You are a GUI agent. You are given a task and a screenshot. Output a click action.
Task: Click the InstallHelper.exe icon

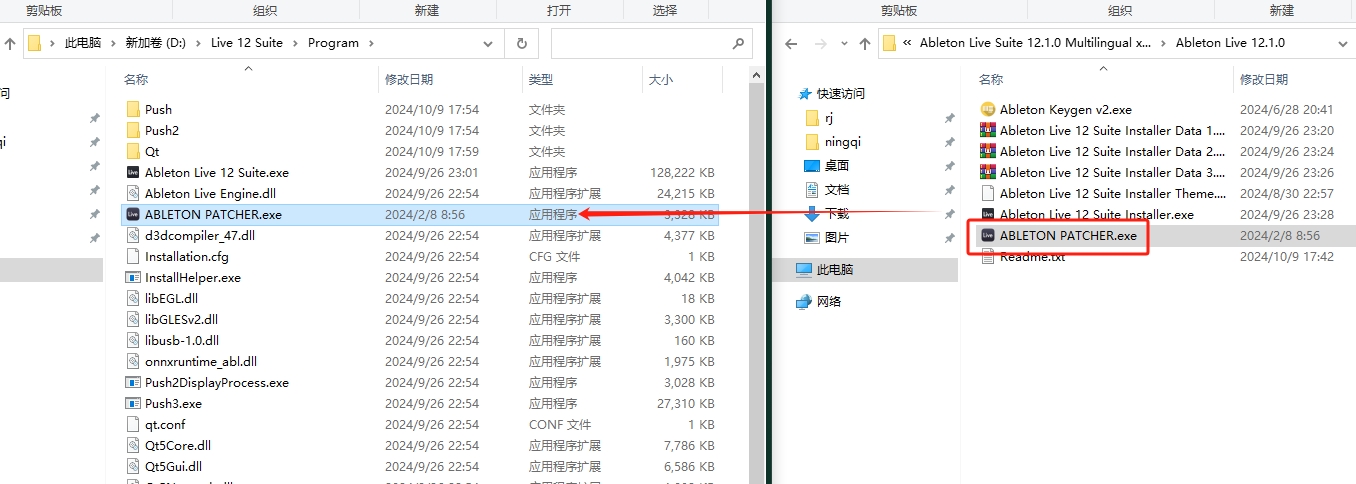tap(134, 277)
